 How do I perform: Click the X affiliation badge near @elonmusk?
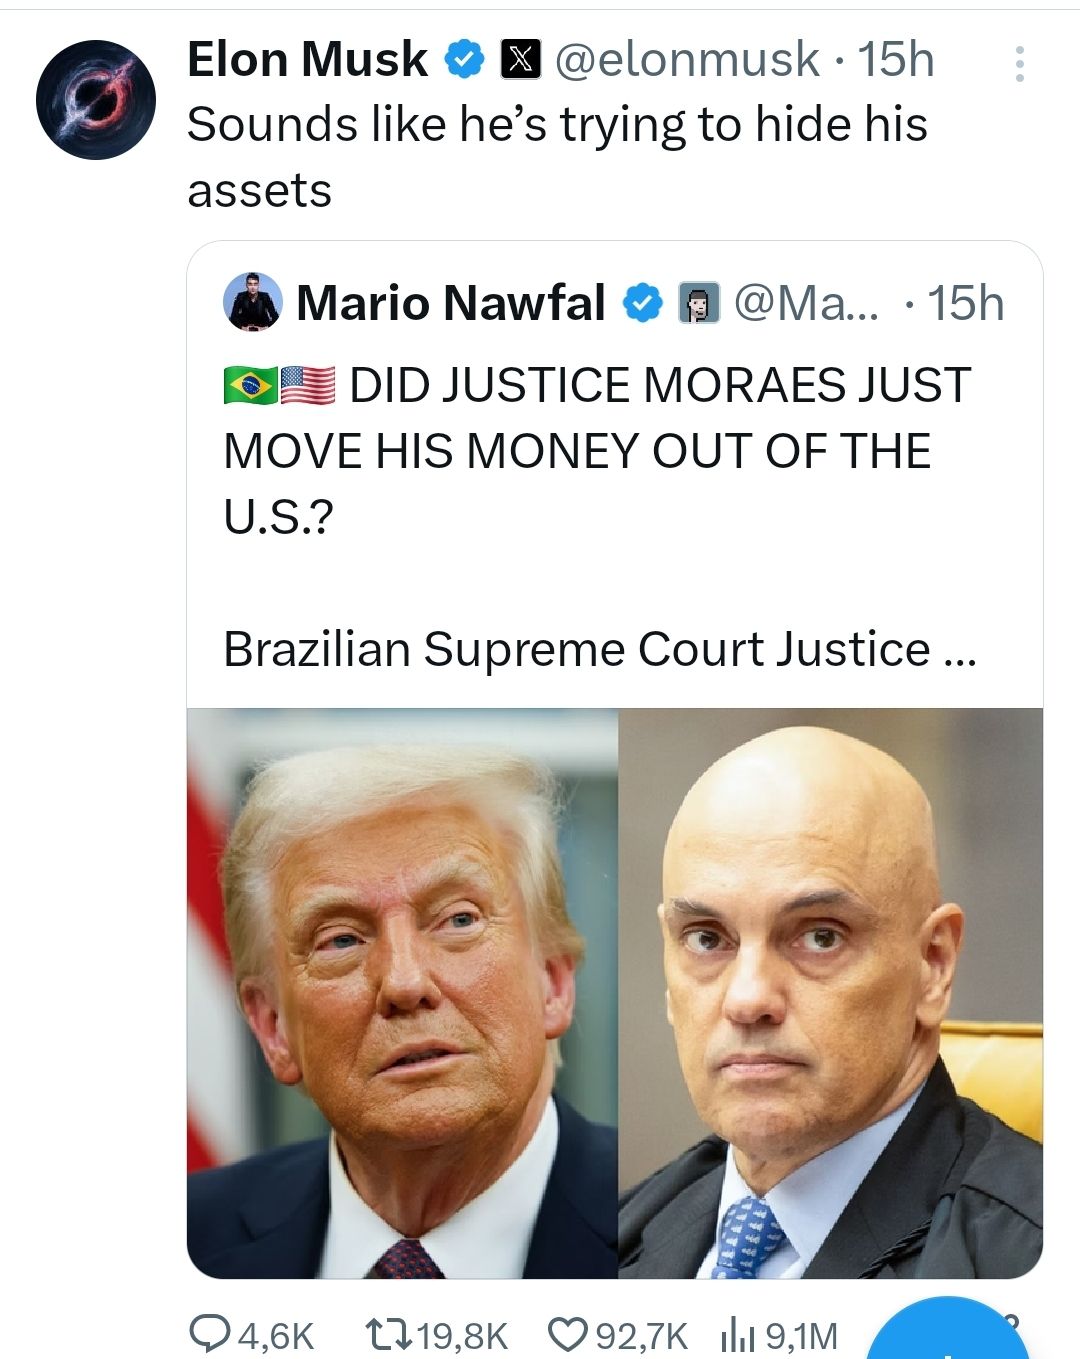520,60
